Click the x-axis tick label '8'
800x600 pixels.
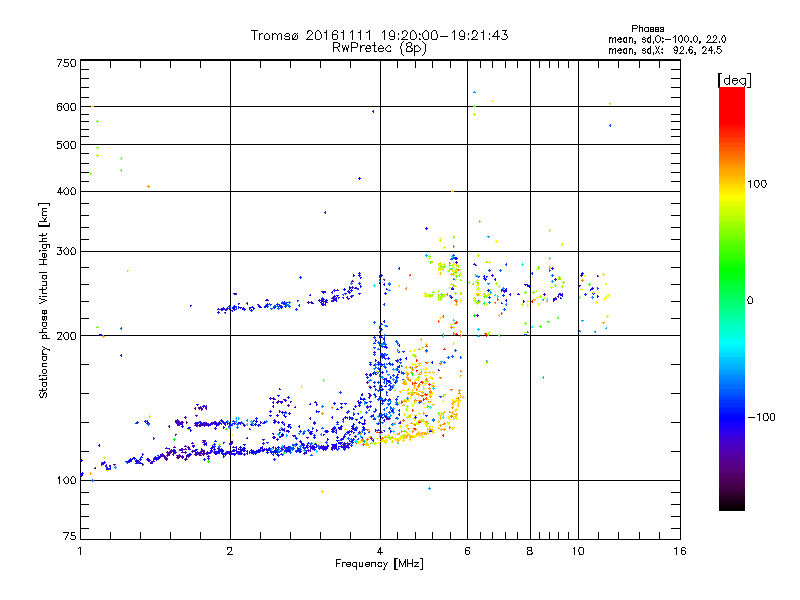[530, 551]
